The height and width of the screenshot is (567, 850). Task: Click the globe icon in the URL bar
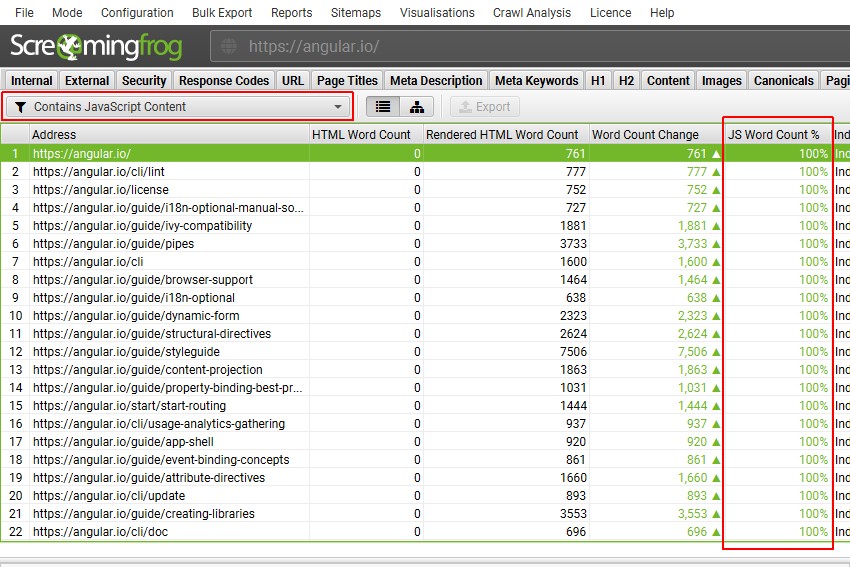229,47
